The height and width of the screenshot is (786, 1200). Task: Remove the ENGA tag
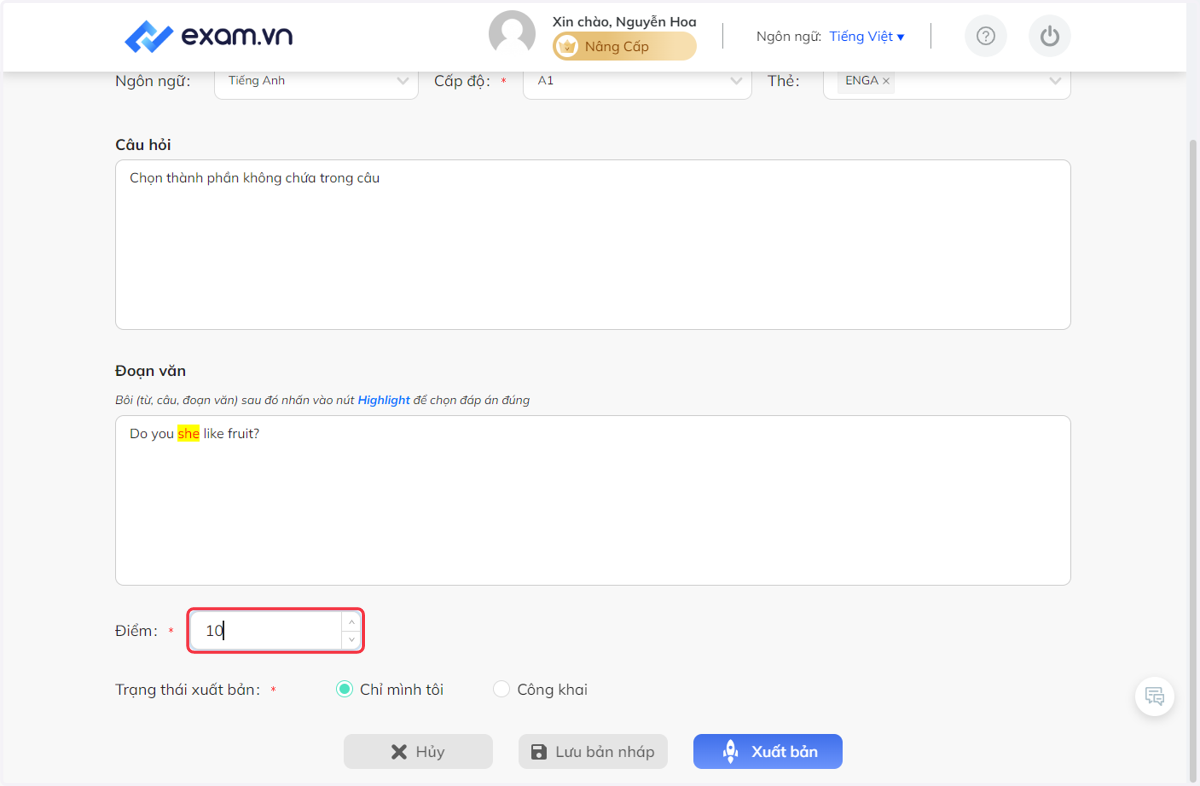click(x=886, y=81)
